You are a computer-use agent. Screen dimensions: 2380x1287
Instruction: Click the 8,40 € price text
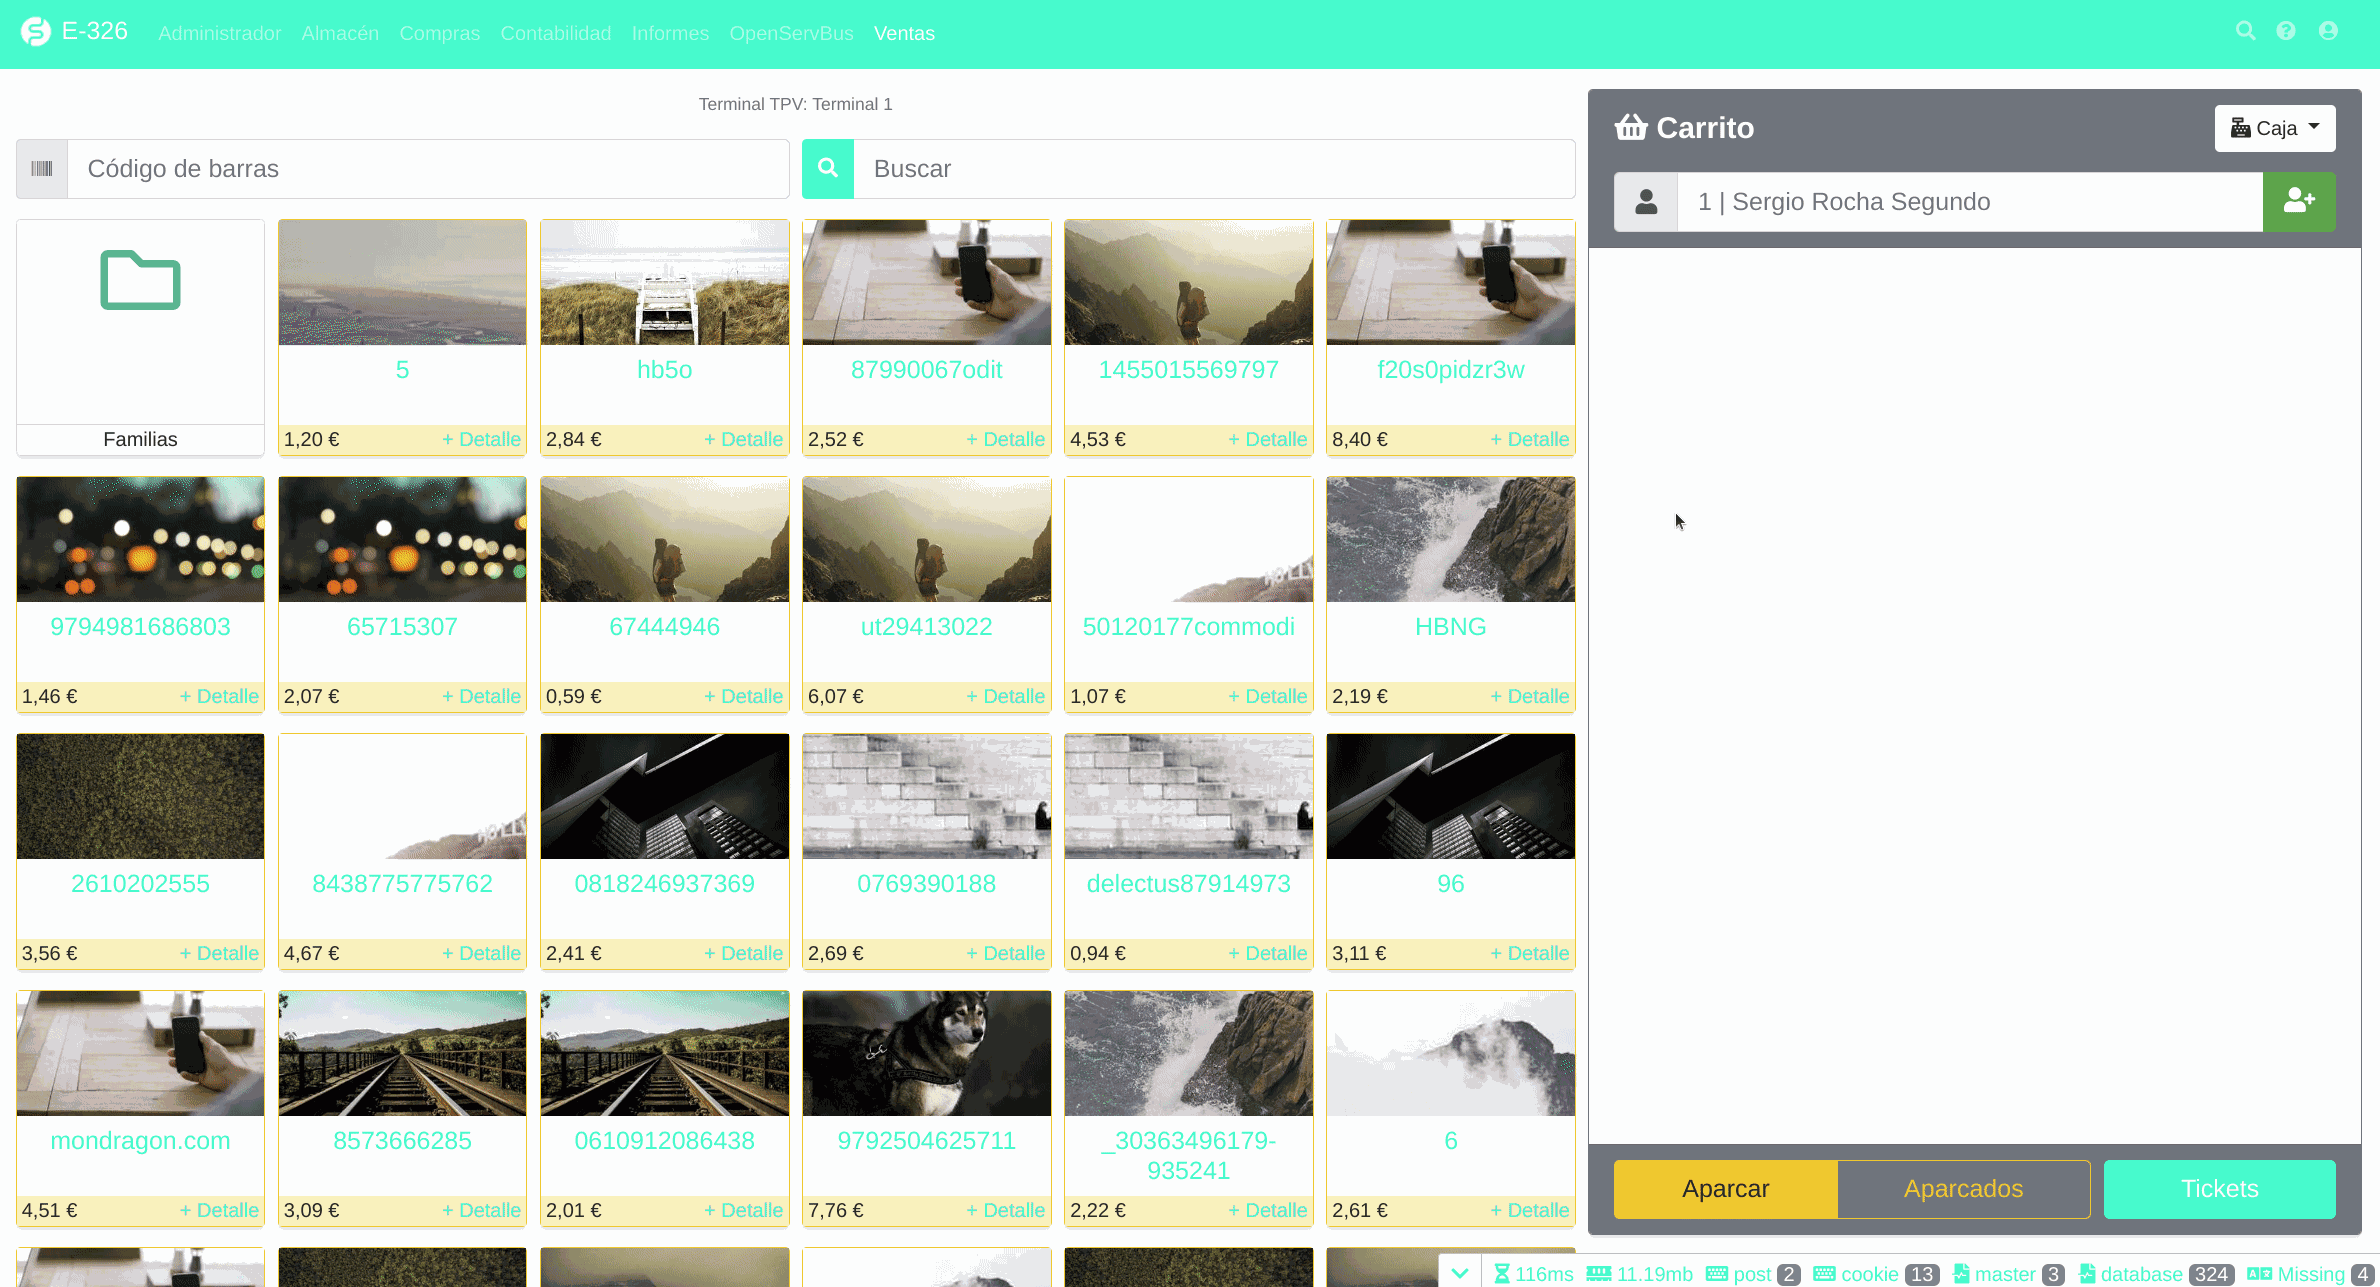(x=1360, y=439)
